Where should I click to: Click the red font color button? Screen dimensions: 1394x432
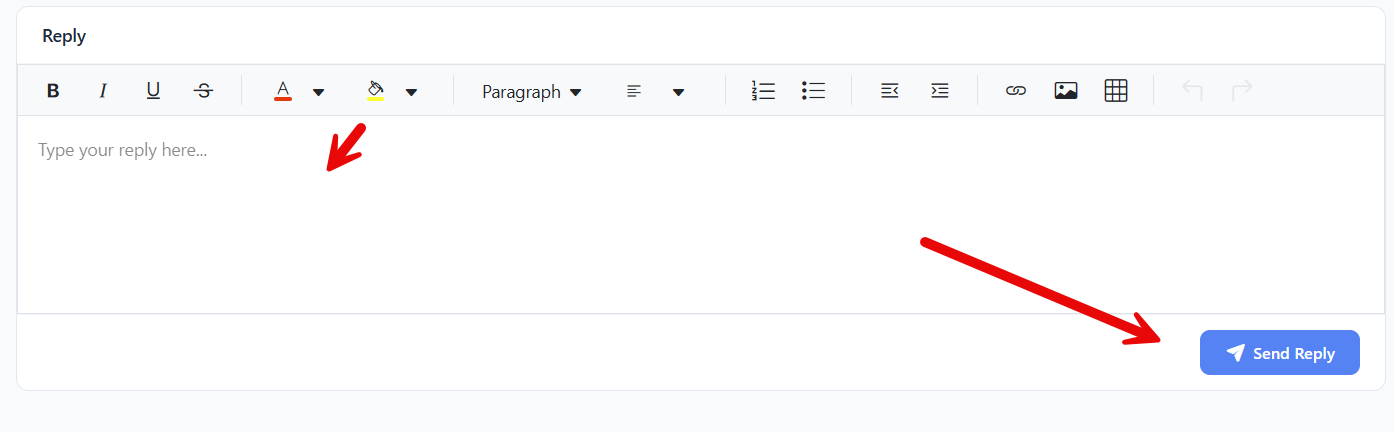283,91
